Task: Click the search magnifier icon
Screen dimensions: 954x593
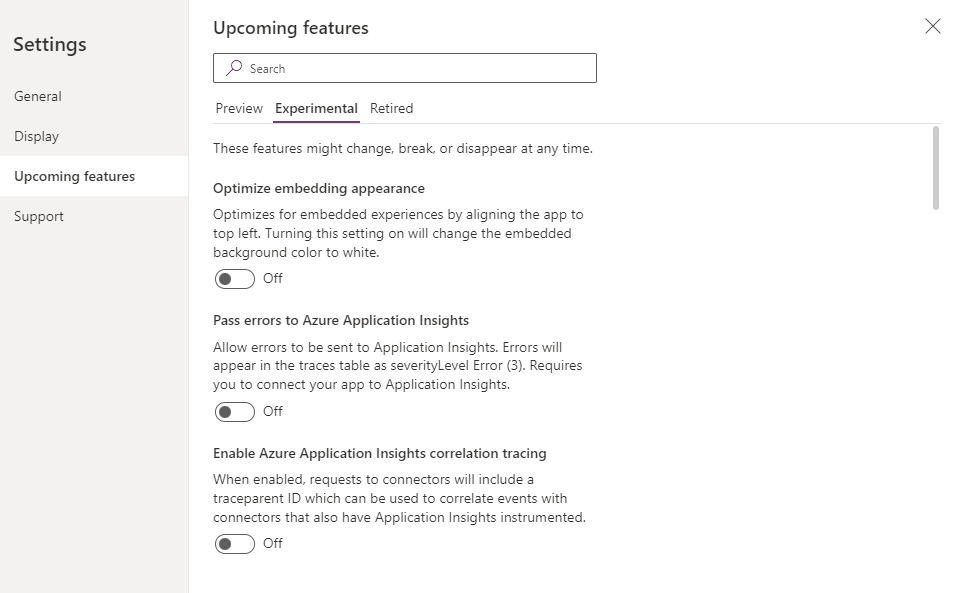Action: [x=232, y=67]
